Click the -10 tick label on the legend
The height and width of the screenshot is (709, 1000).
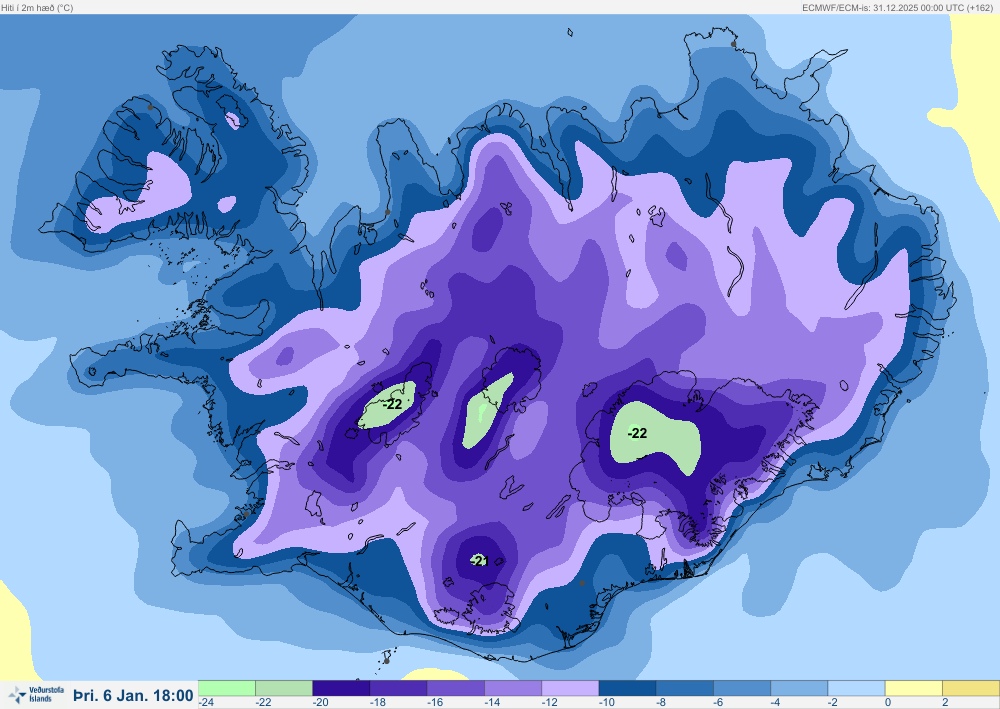[x=607, y=703]
